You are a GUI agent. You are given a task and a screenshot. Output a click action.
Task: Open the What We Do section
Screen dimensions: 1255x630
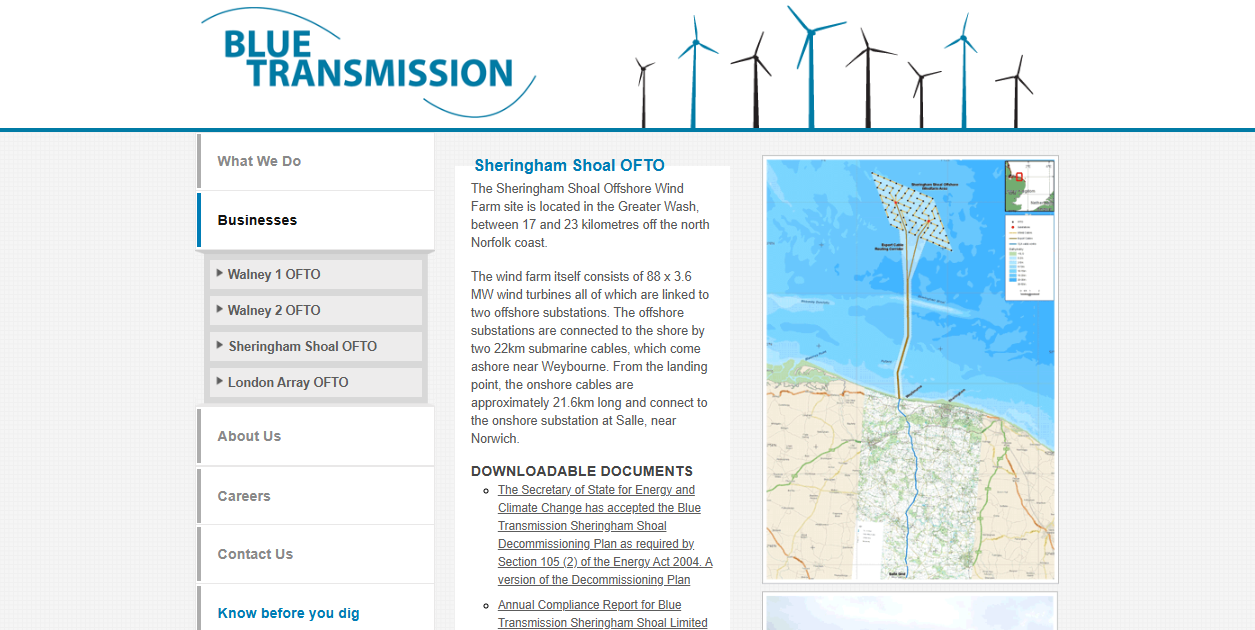pyautogui.click(x=259, y=160)
